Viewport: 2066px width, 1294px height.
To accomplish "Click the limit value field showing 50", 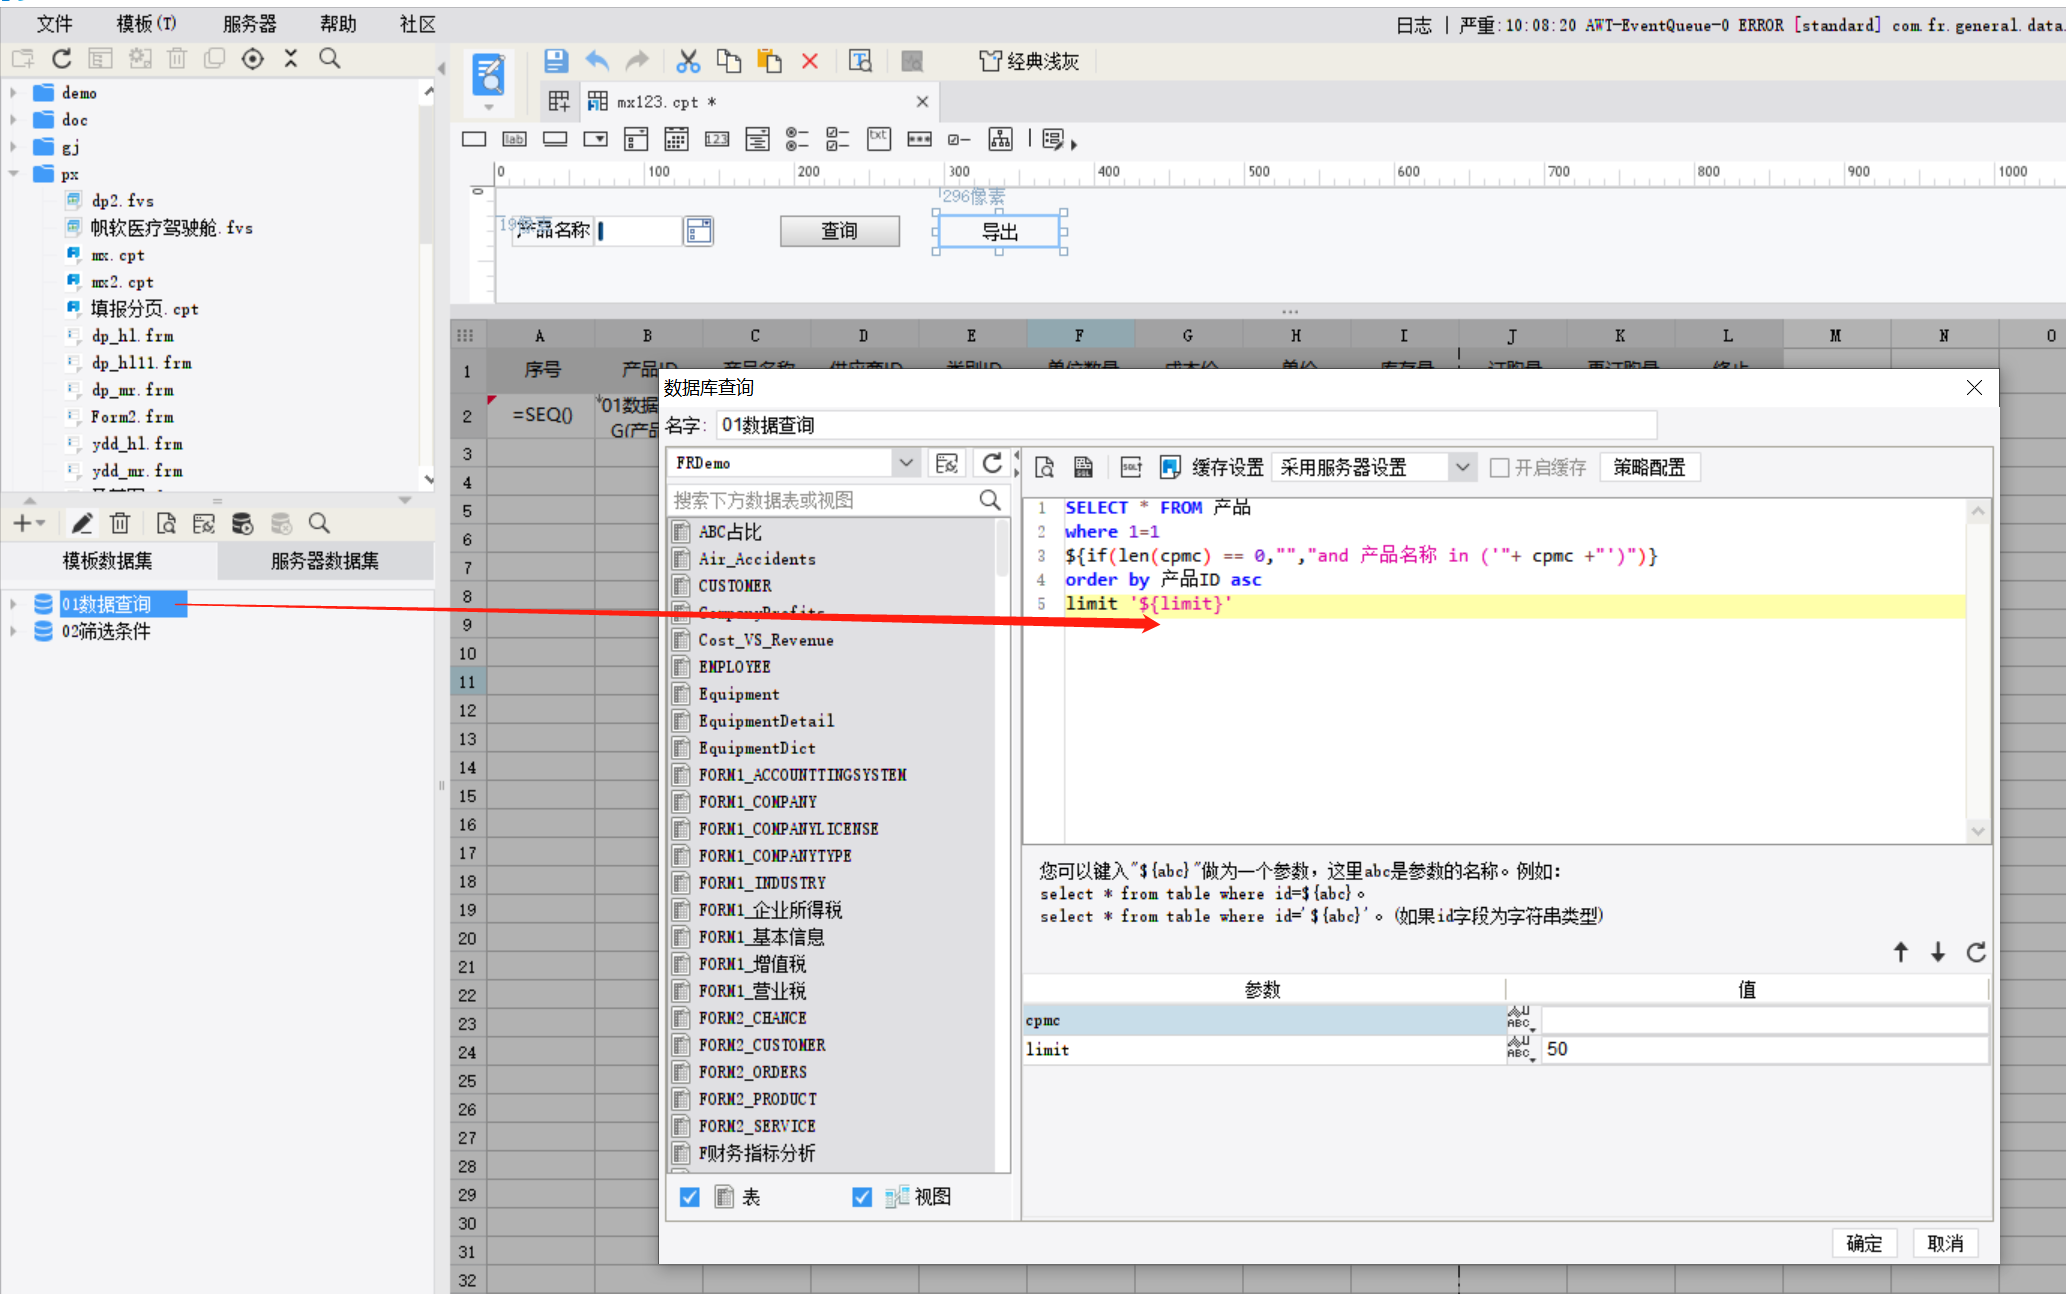I will point(1763,1049).
